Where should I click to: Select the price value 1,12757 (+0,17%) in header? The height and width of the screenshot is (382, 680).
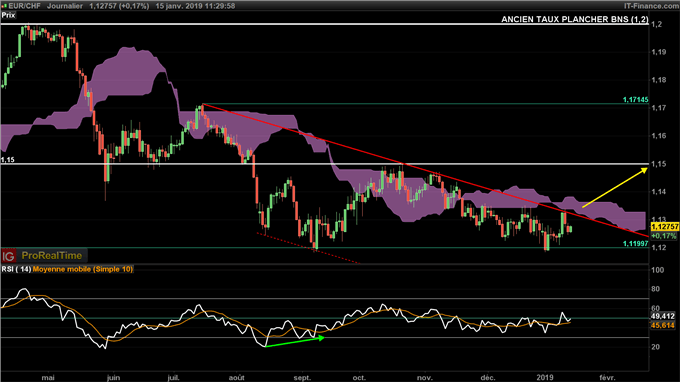tap(119, 6)
